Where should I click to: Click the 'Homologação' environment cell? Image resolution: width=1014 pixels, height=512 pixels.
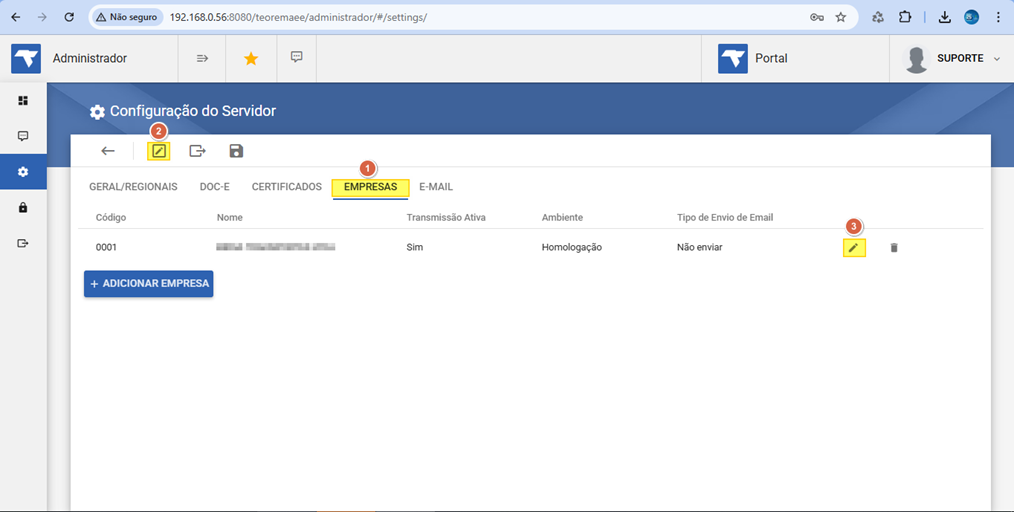pyautogui.click(x=572, y=247)
